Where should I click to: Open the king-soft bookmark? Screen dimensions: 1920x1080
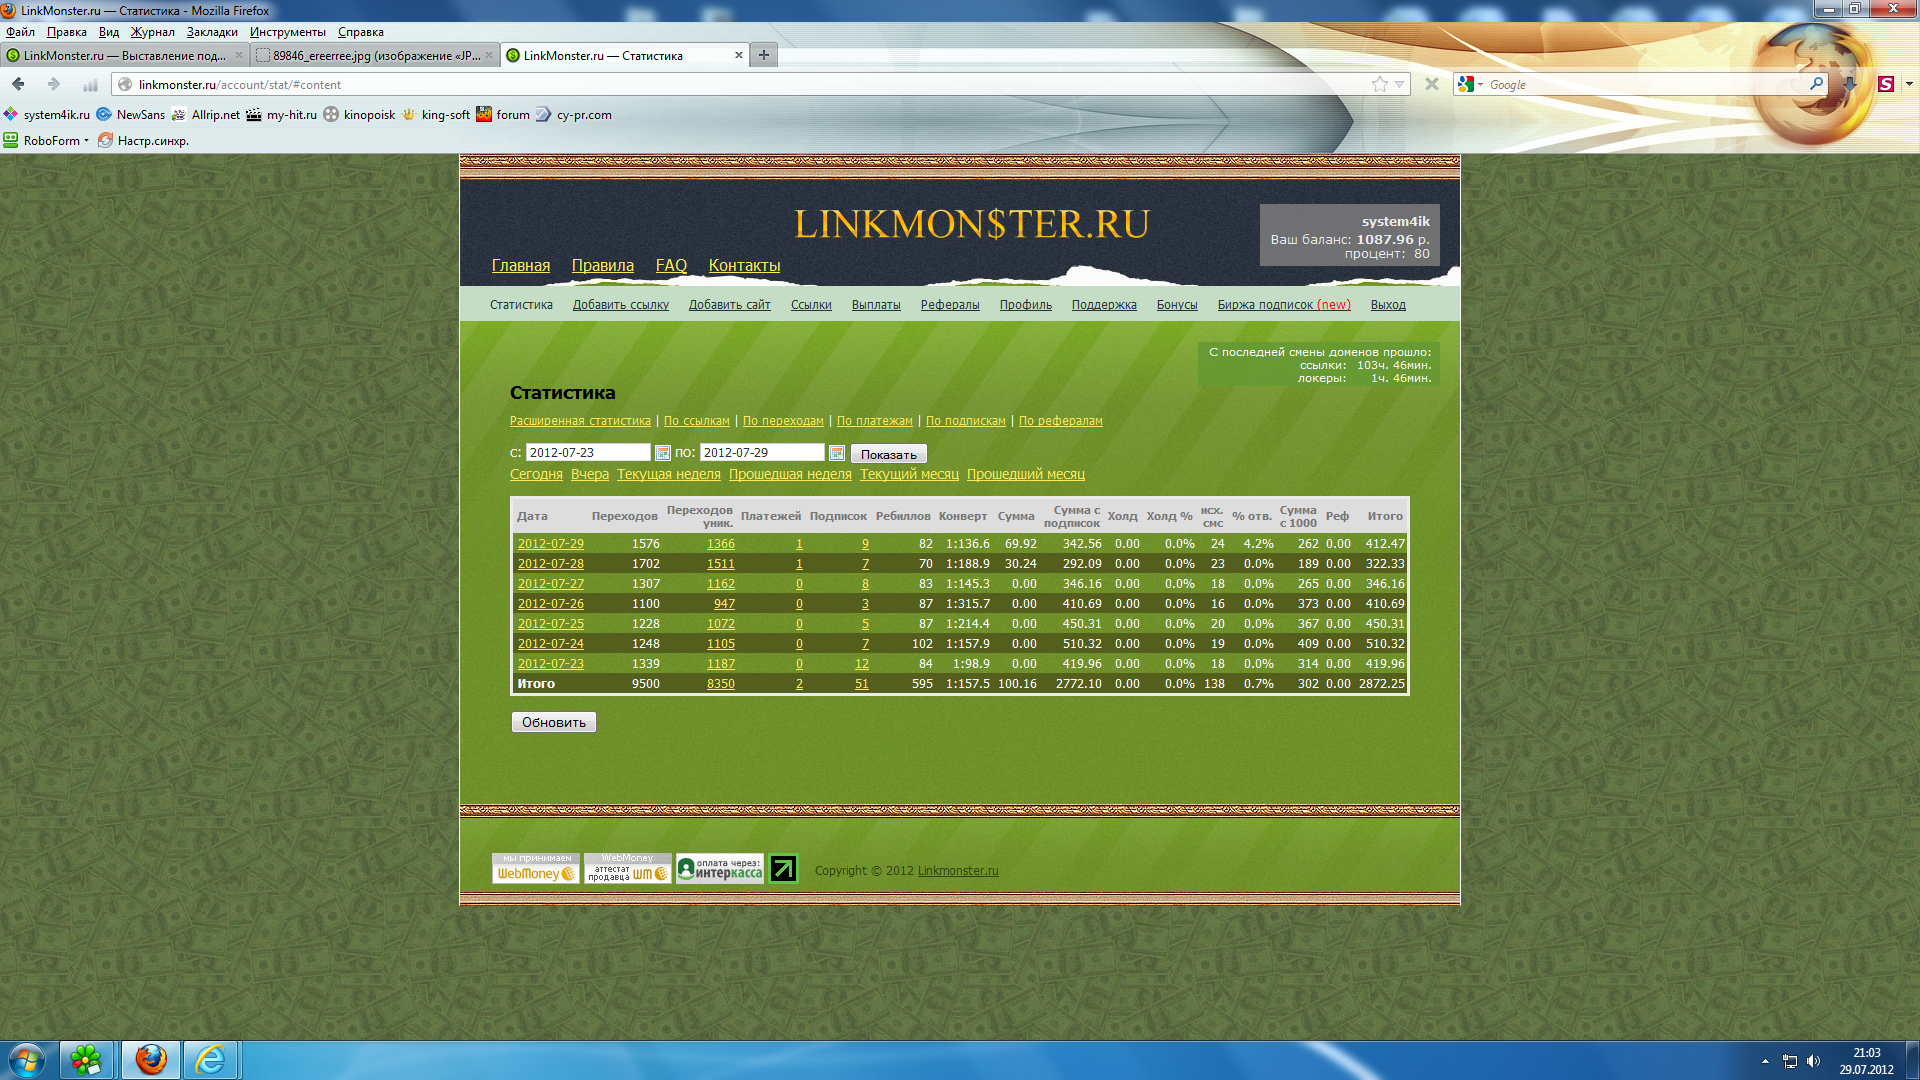[436, 115]
